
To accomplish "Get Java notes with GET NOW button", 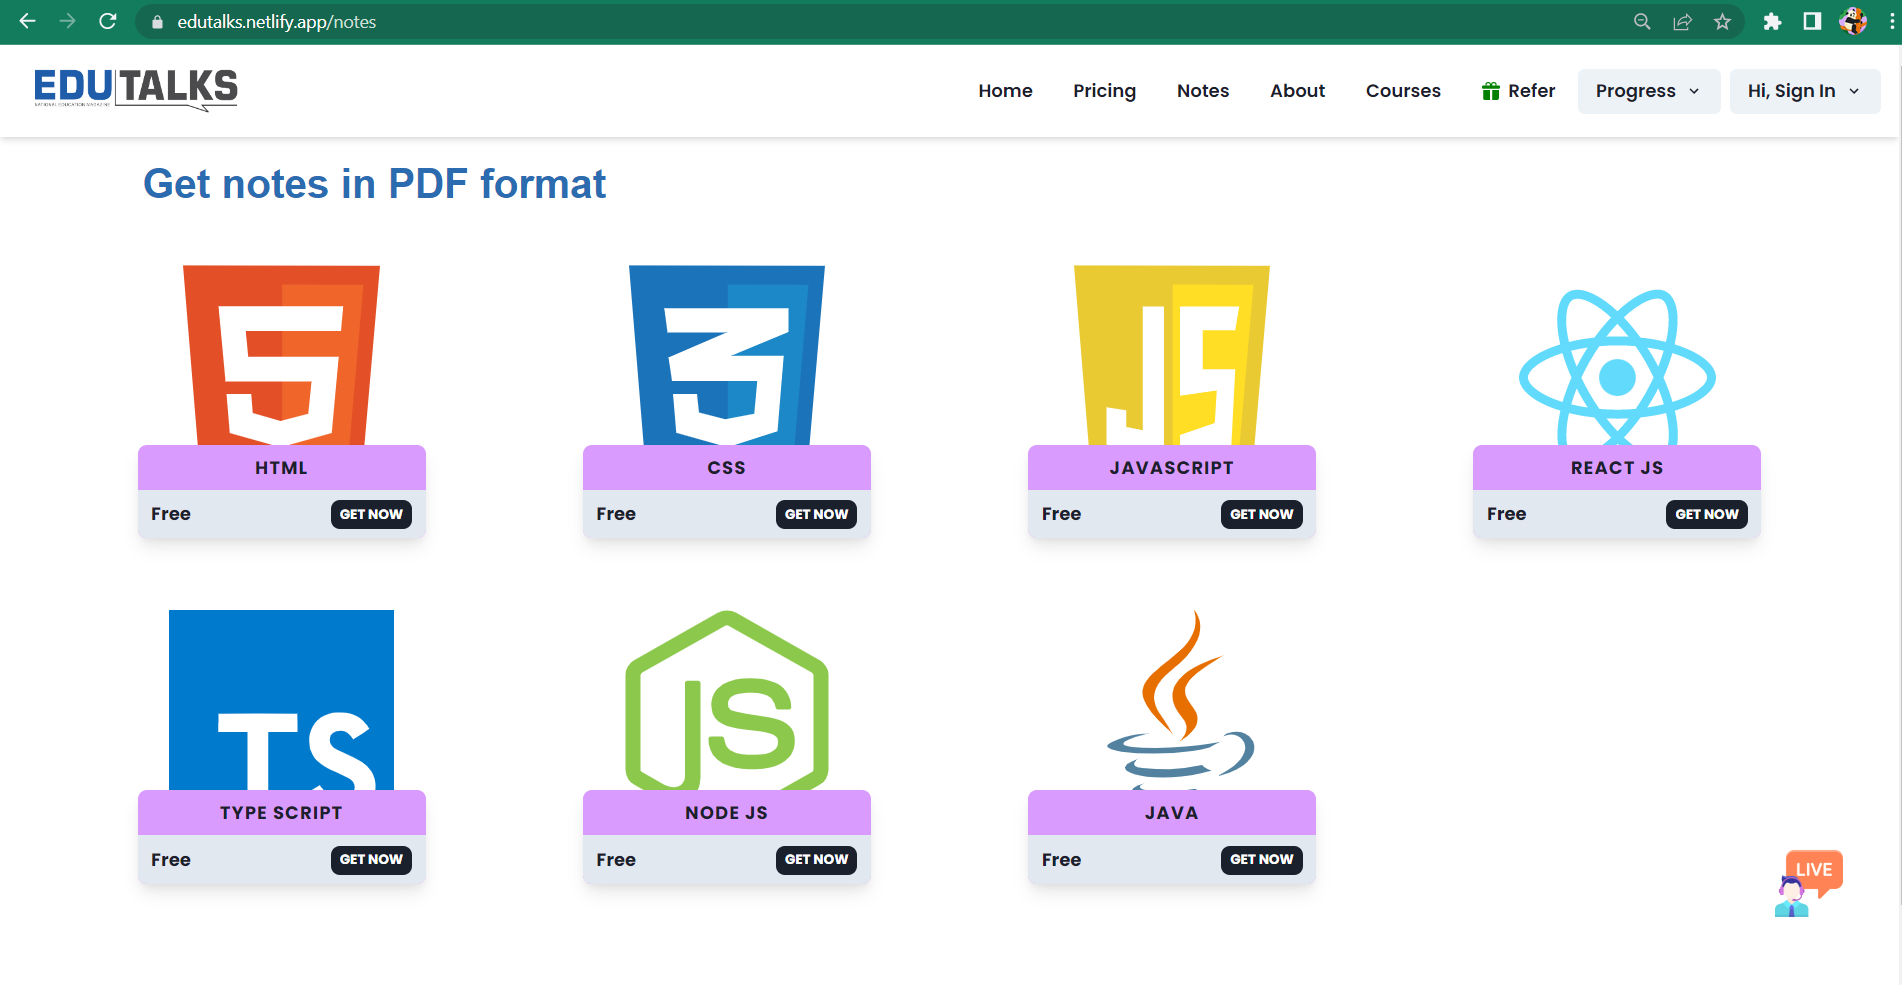I will click(x=1261, y=860).
